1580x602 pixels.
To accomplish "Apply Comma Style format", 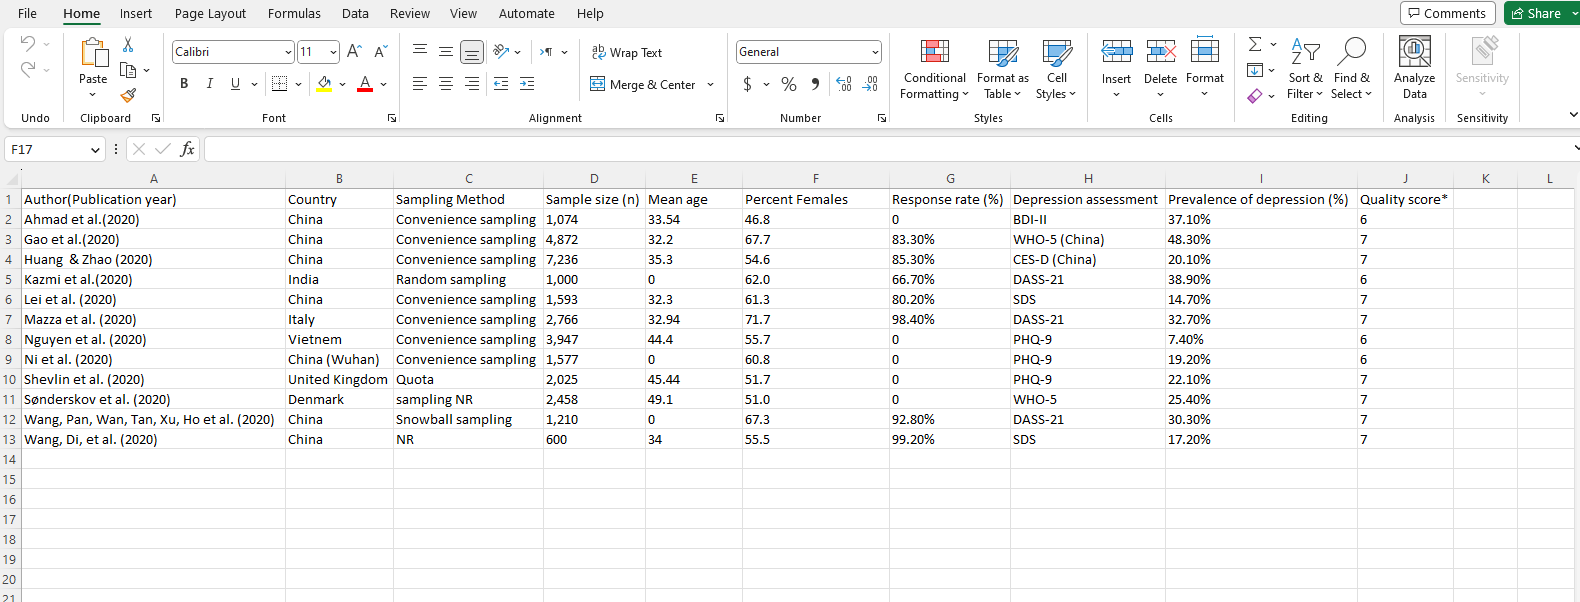I will pyautogui.click(x=815, y=84).
